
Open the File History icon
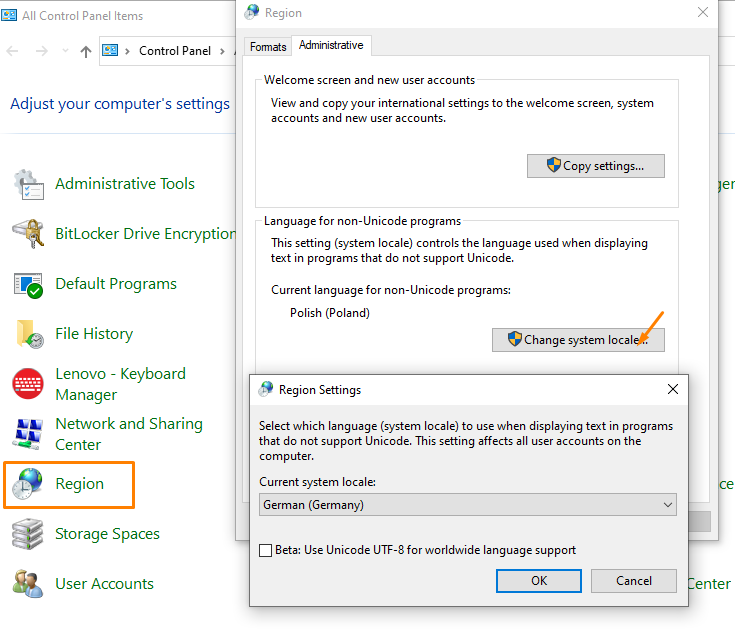(30, 334)
